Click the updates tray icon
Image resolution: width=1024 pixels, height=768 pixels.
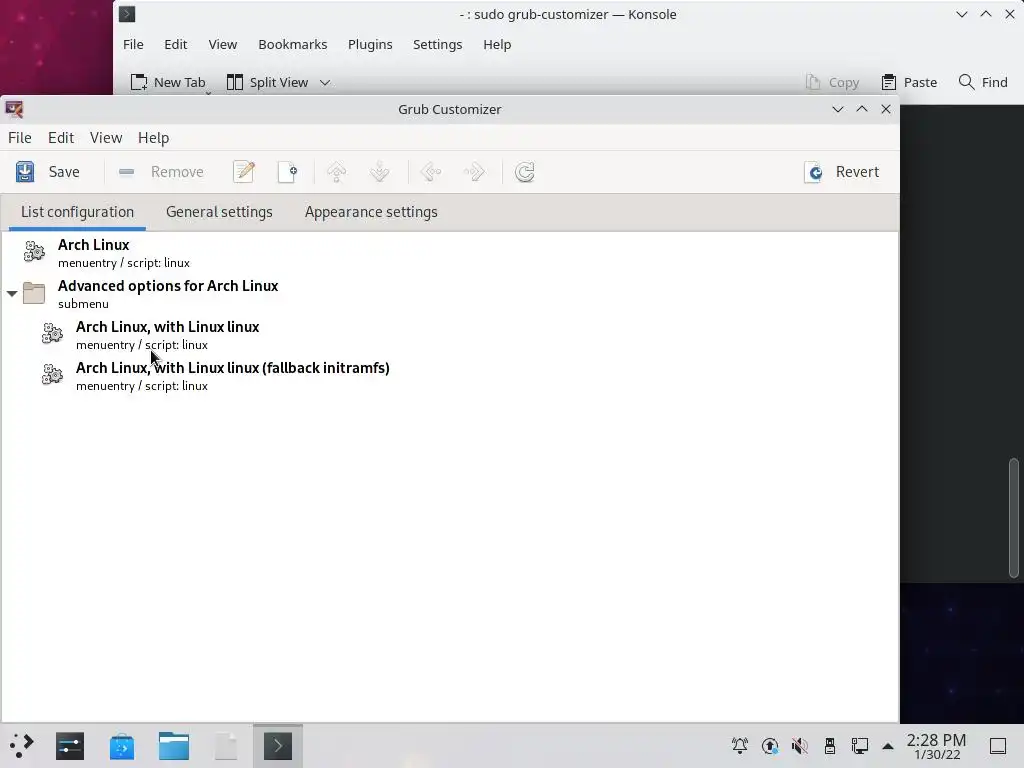click(x=770, y=746)
